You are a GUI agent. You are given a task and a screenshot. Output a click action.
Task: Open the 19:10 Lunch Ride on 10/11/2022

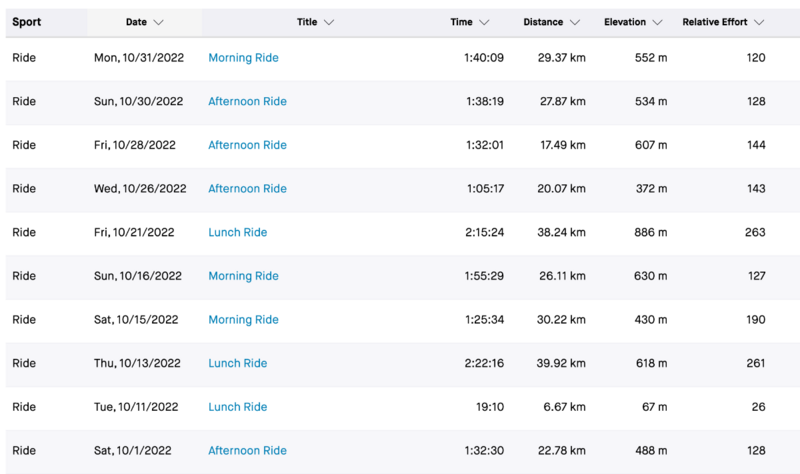[x=237, y=407]
